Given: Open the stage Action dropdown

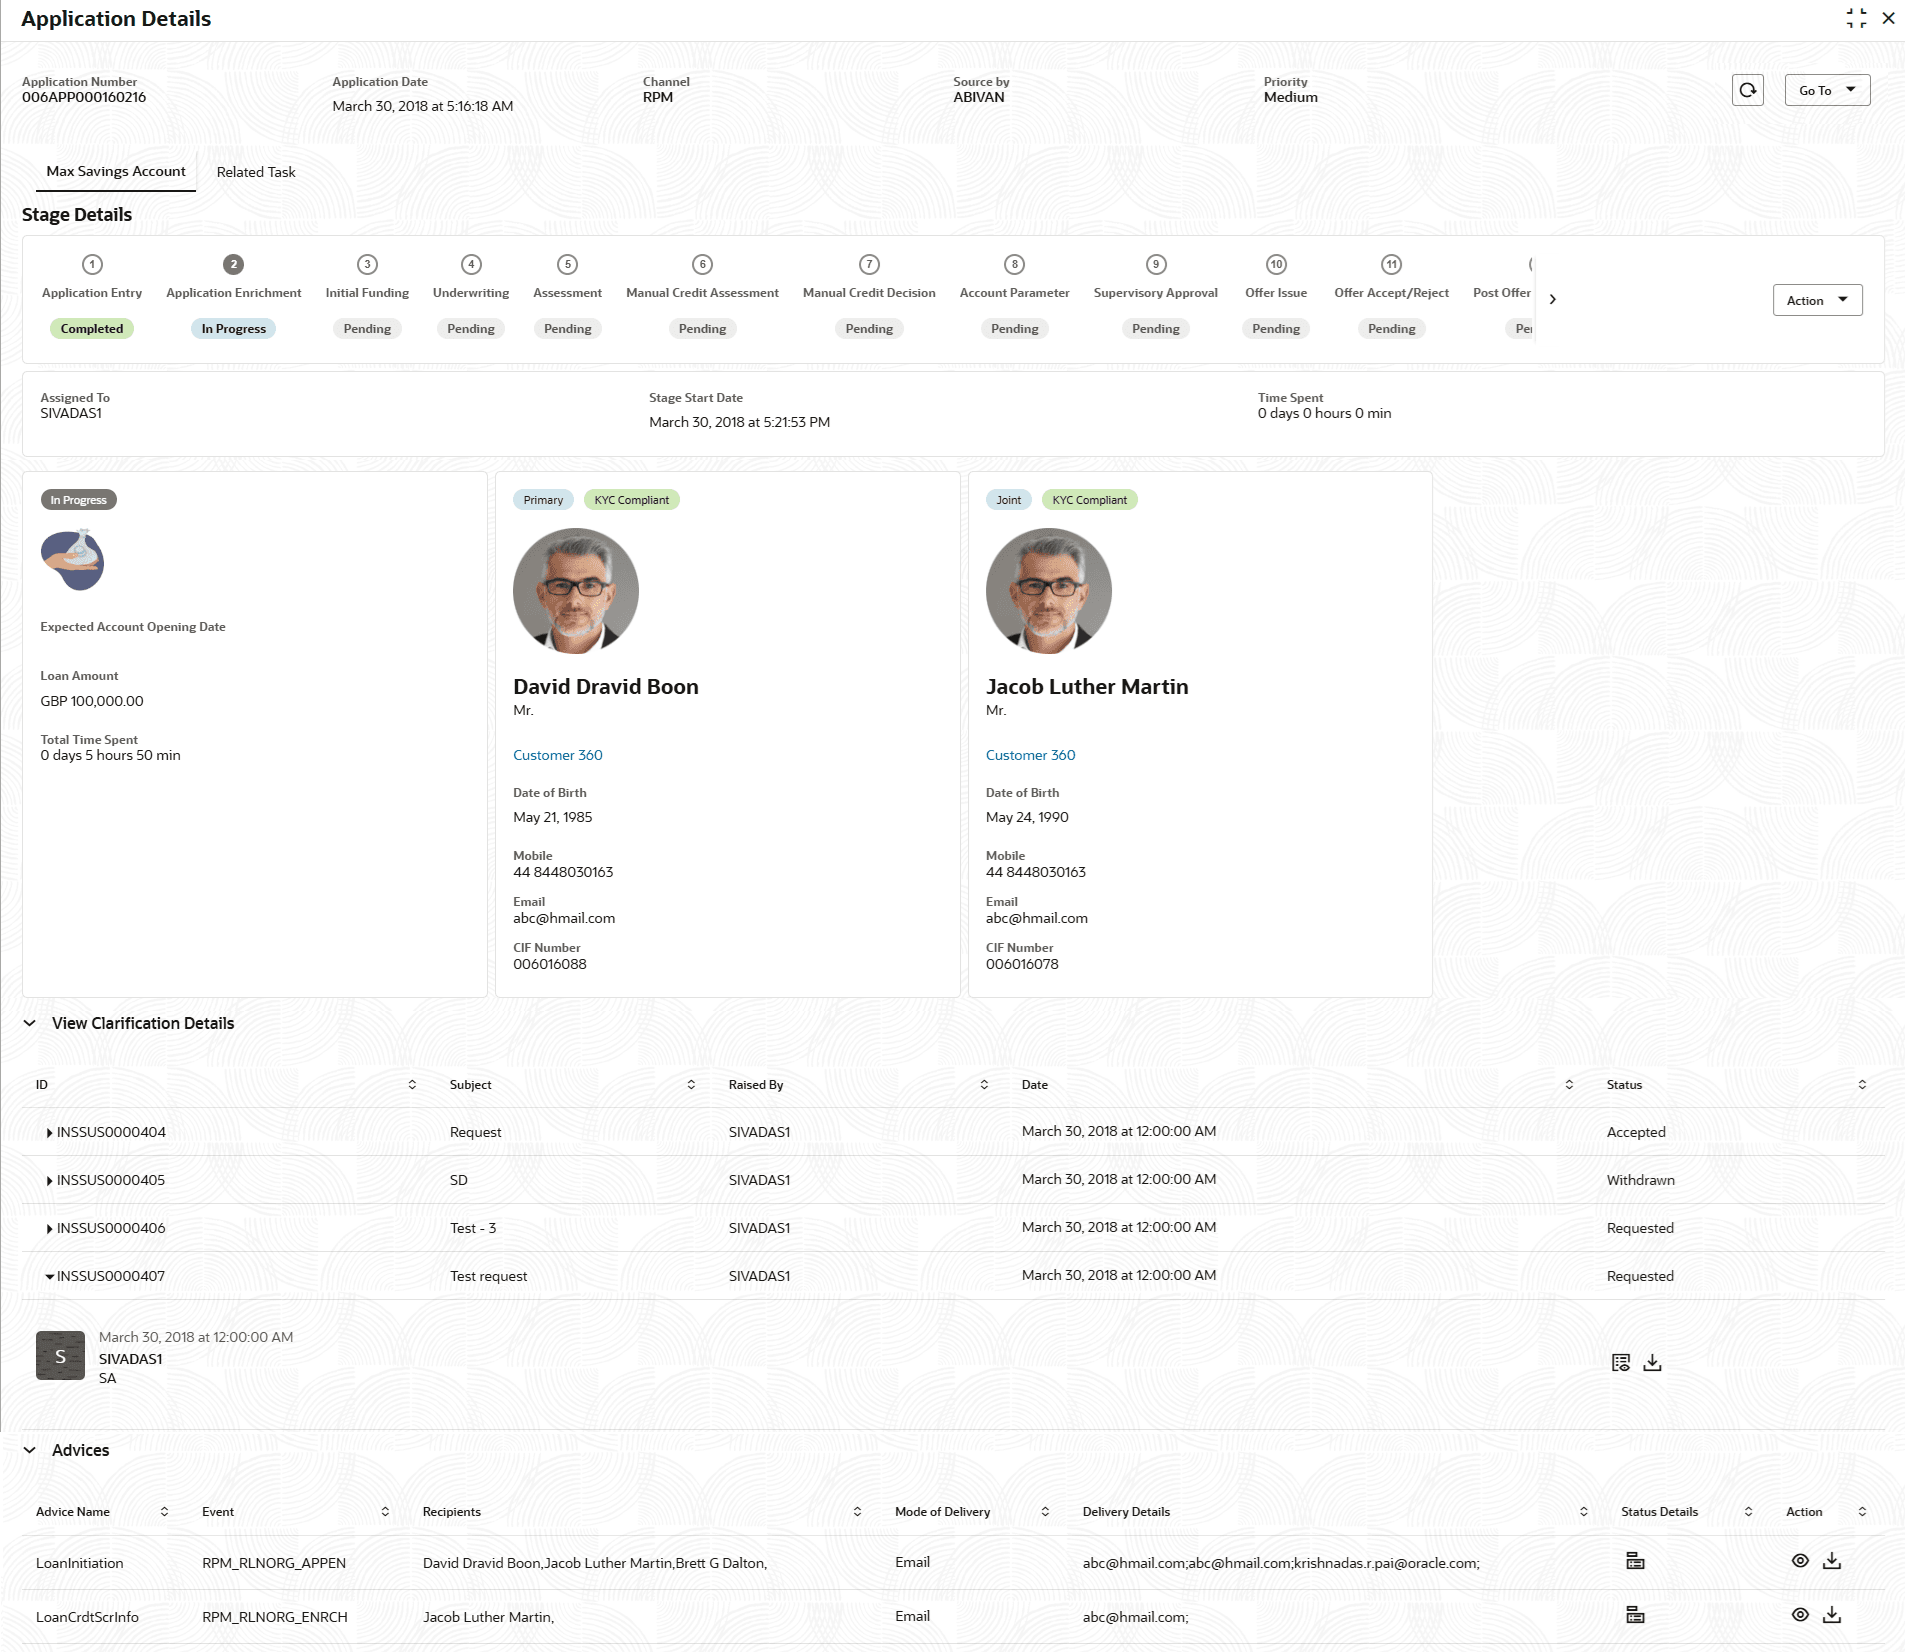Looking at the screenshot, I should tap(1817, 300).
